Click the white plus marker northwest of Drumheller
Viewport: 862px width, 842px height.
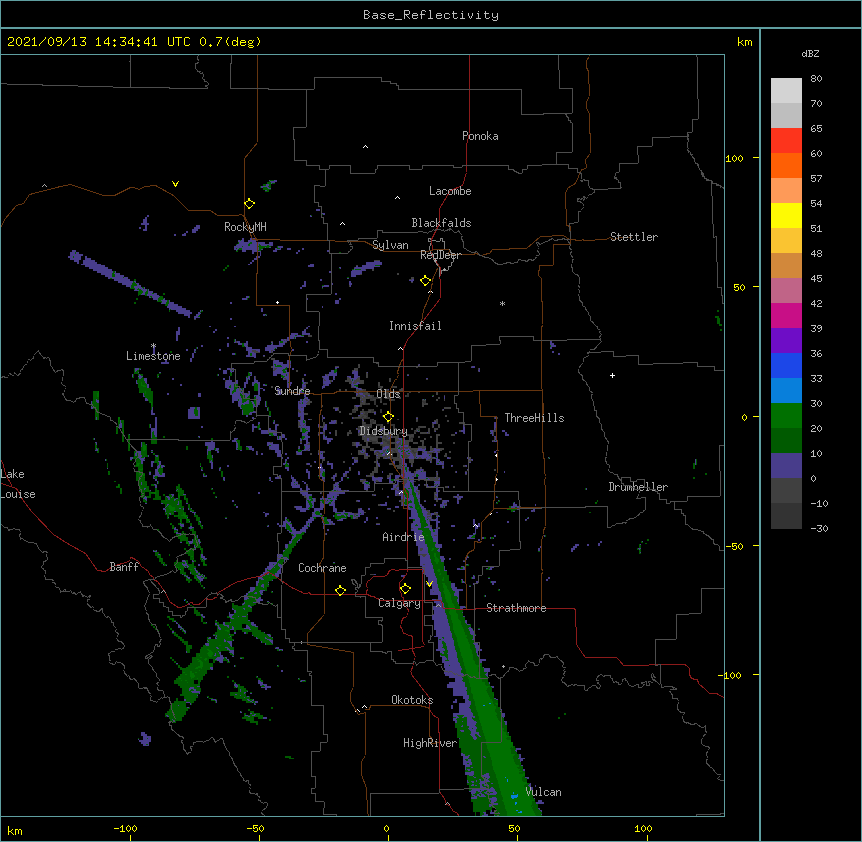612,375
